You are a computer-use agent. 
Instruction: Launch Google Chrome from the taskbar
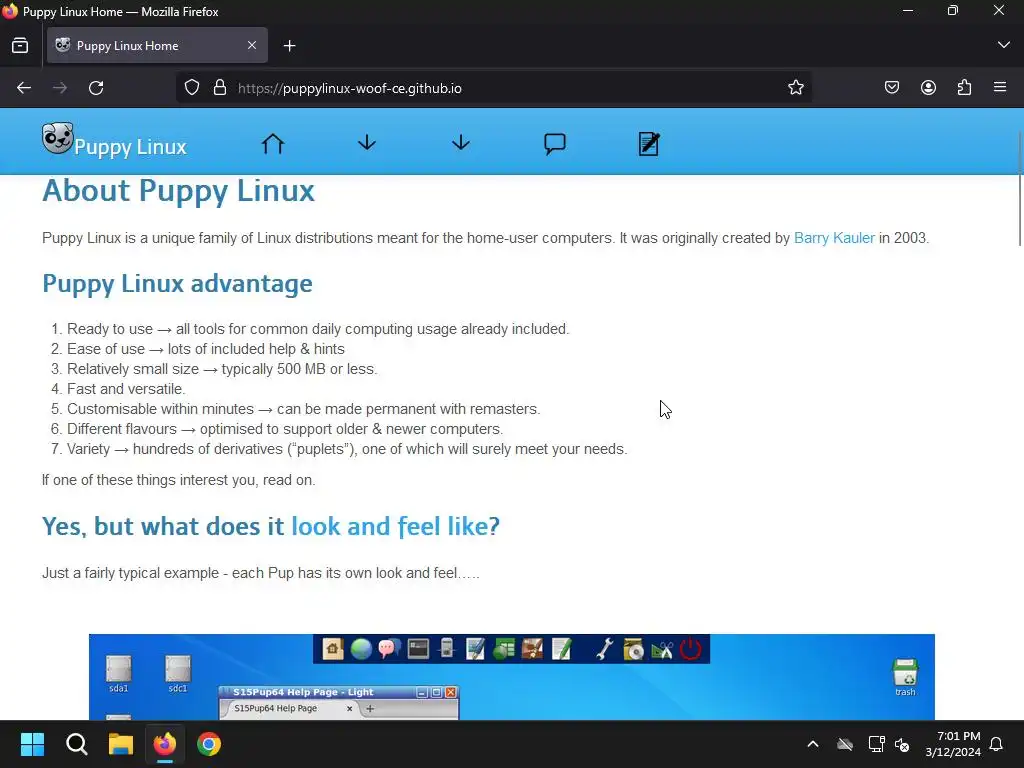209,744
